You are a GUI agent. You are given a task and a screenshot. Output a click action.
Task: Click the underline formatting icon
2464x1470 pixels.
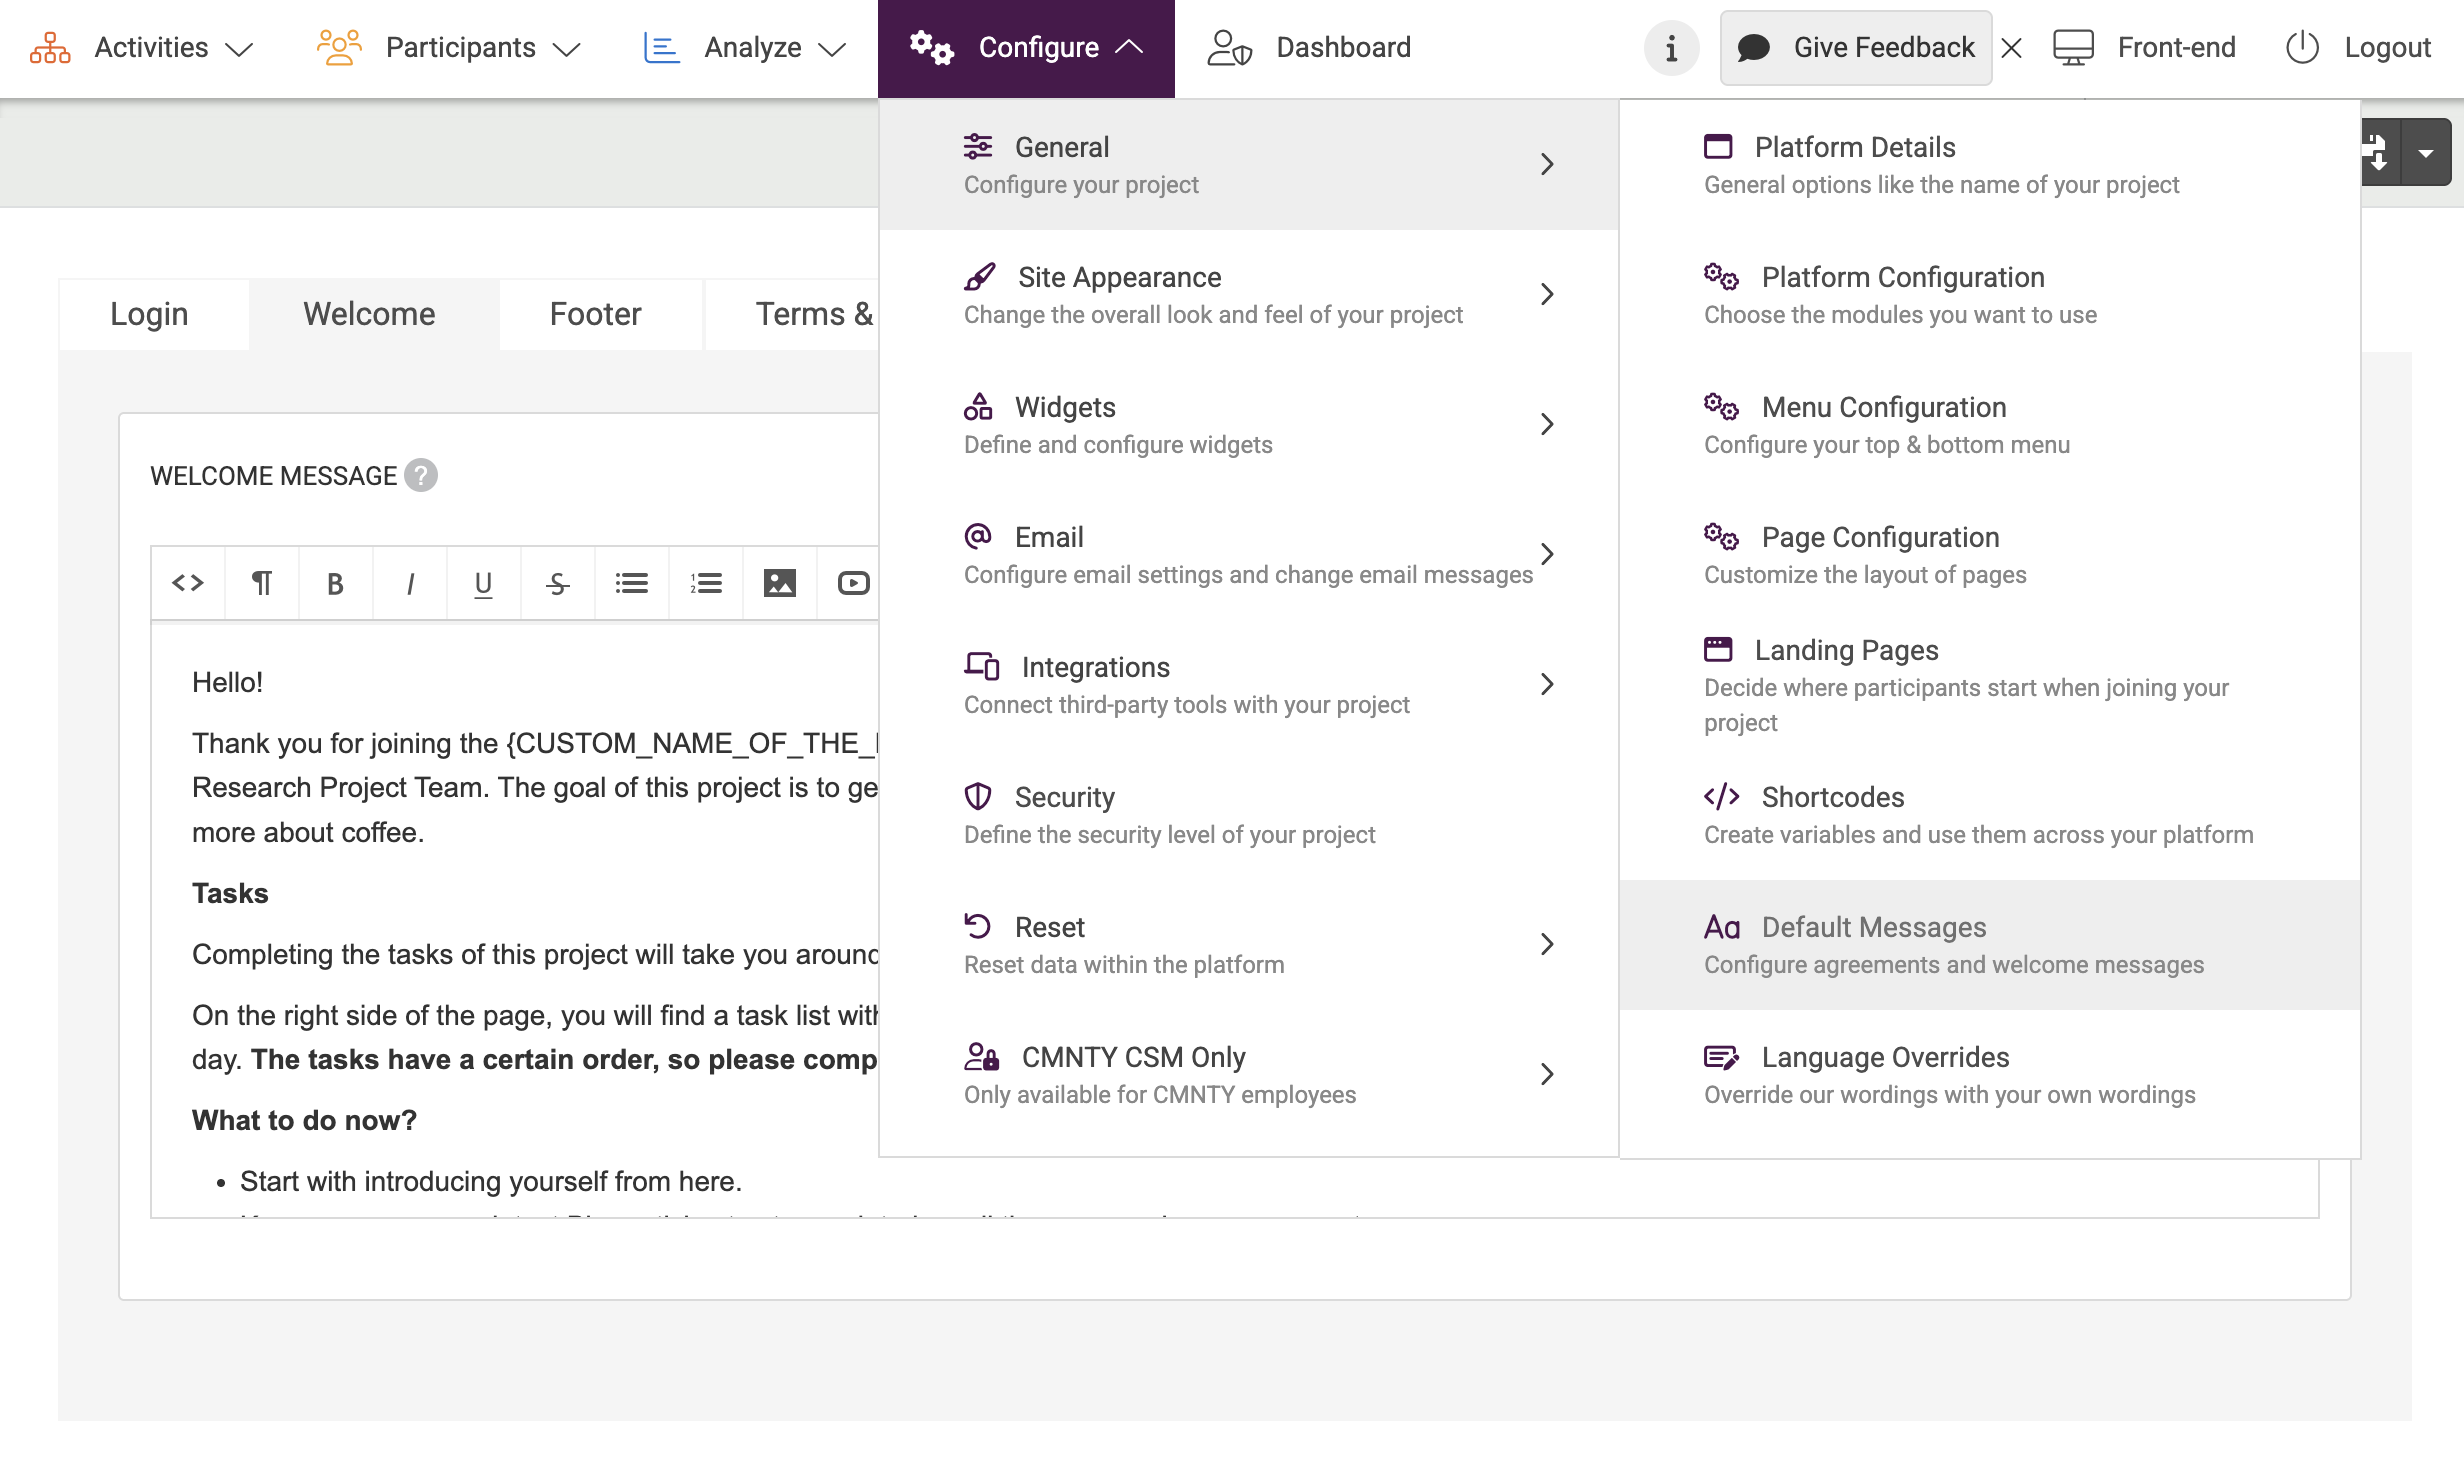tap(483, 583)
